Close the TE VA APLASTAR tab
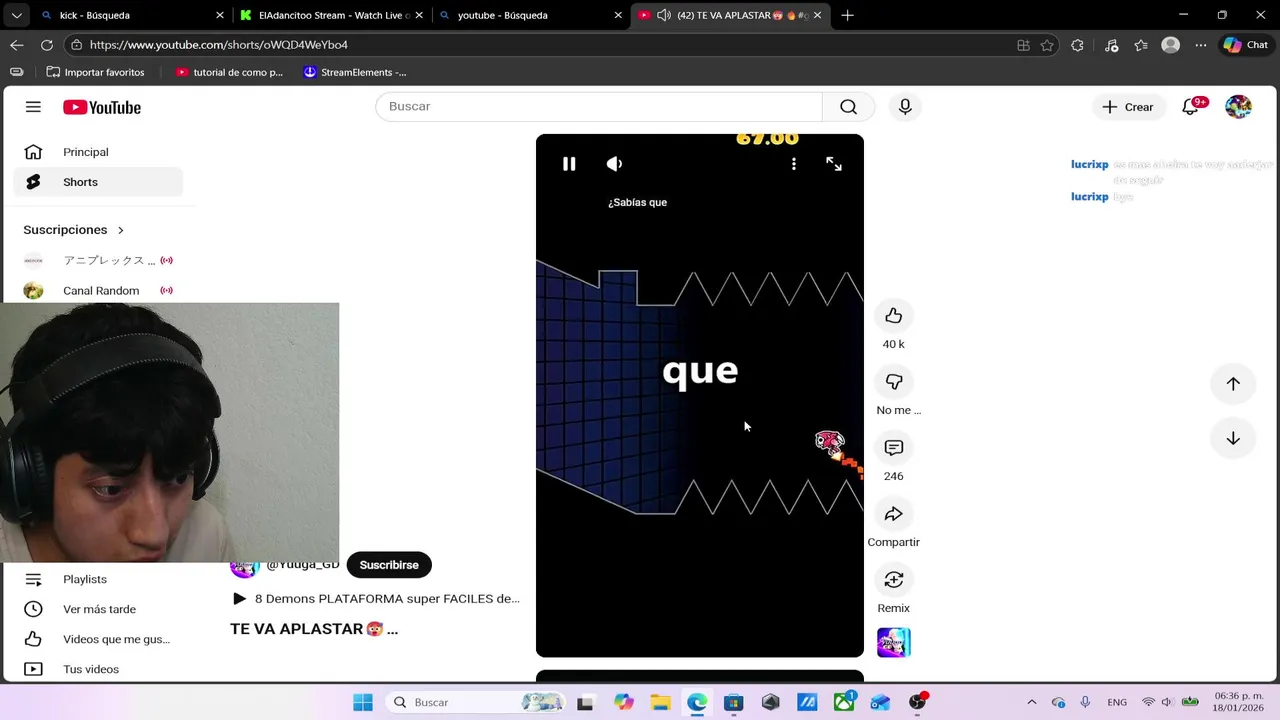This screenshot has height=720, width=1280. click(818, 15)
